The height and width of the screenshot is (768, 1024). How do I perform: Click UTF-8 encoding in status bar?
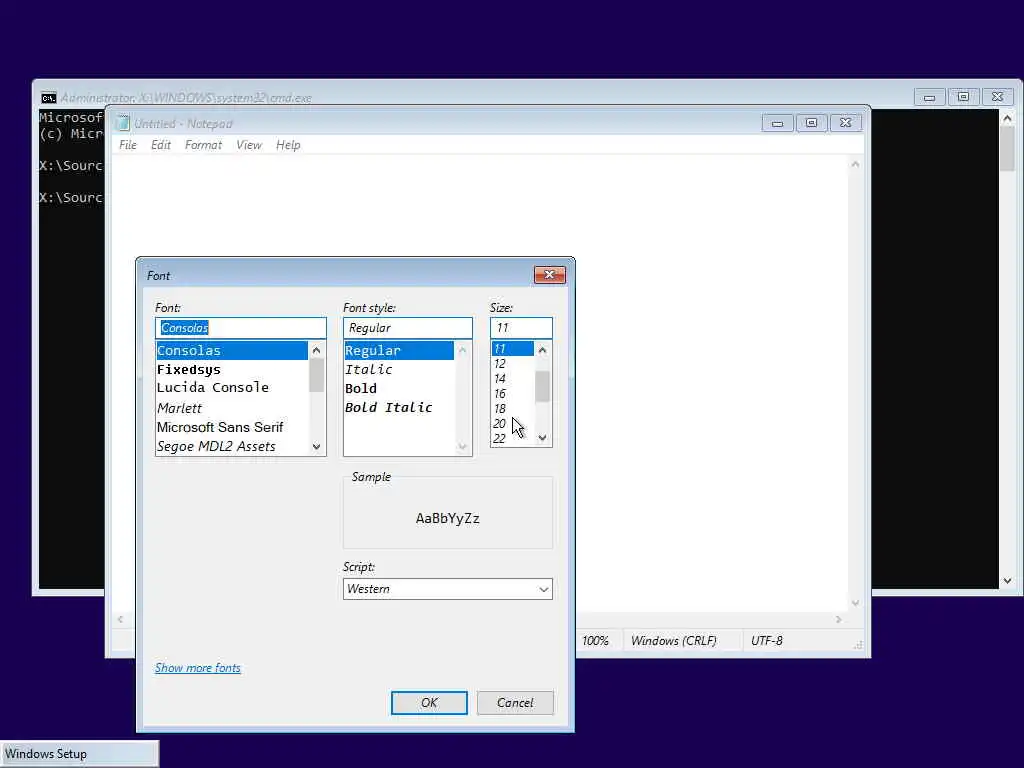[767, 641]
